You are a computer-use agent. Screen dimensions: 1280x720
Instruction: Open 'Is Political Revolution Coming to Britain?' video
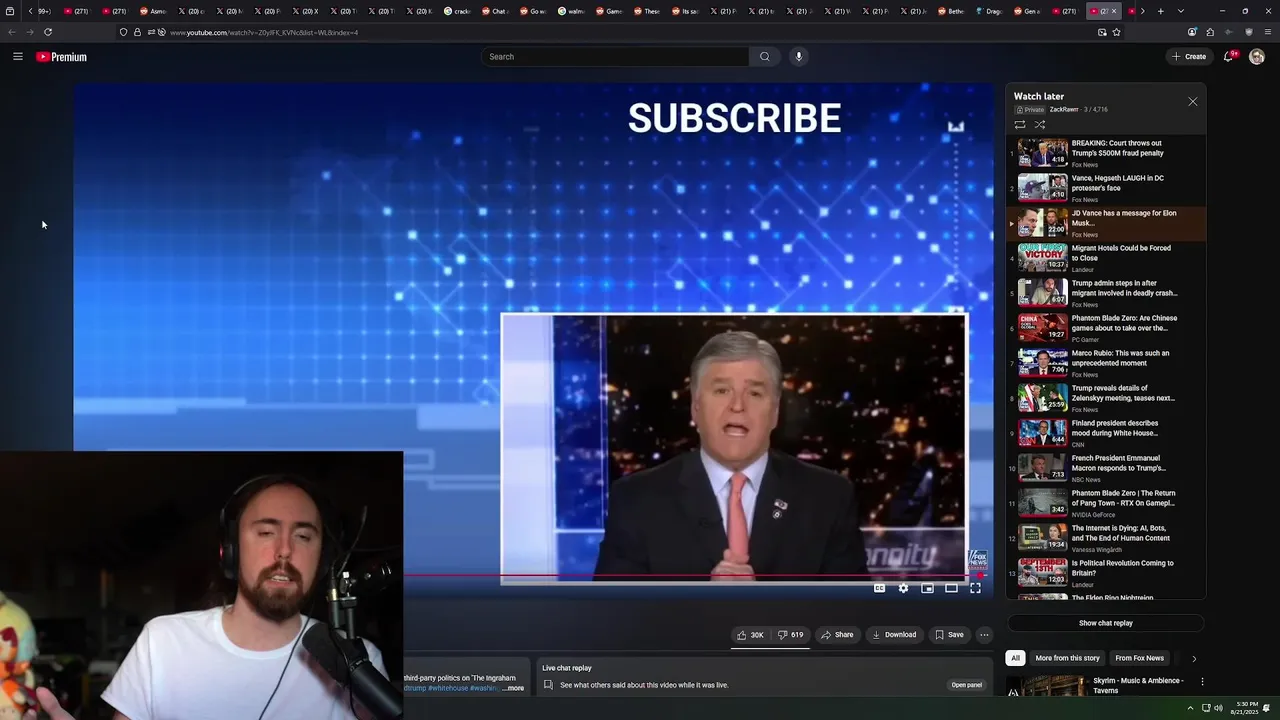pos(1105,573)
